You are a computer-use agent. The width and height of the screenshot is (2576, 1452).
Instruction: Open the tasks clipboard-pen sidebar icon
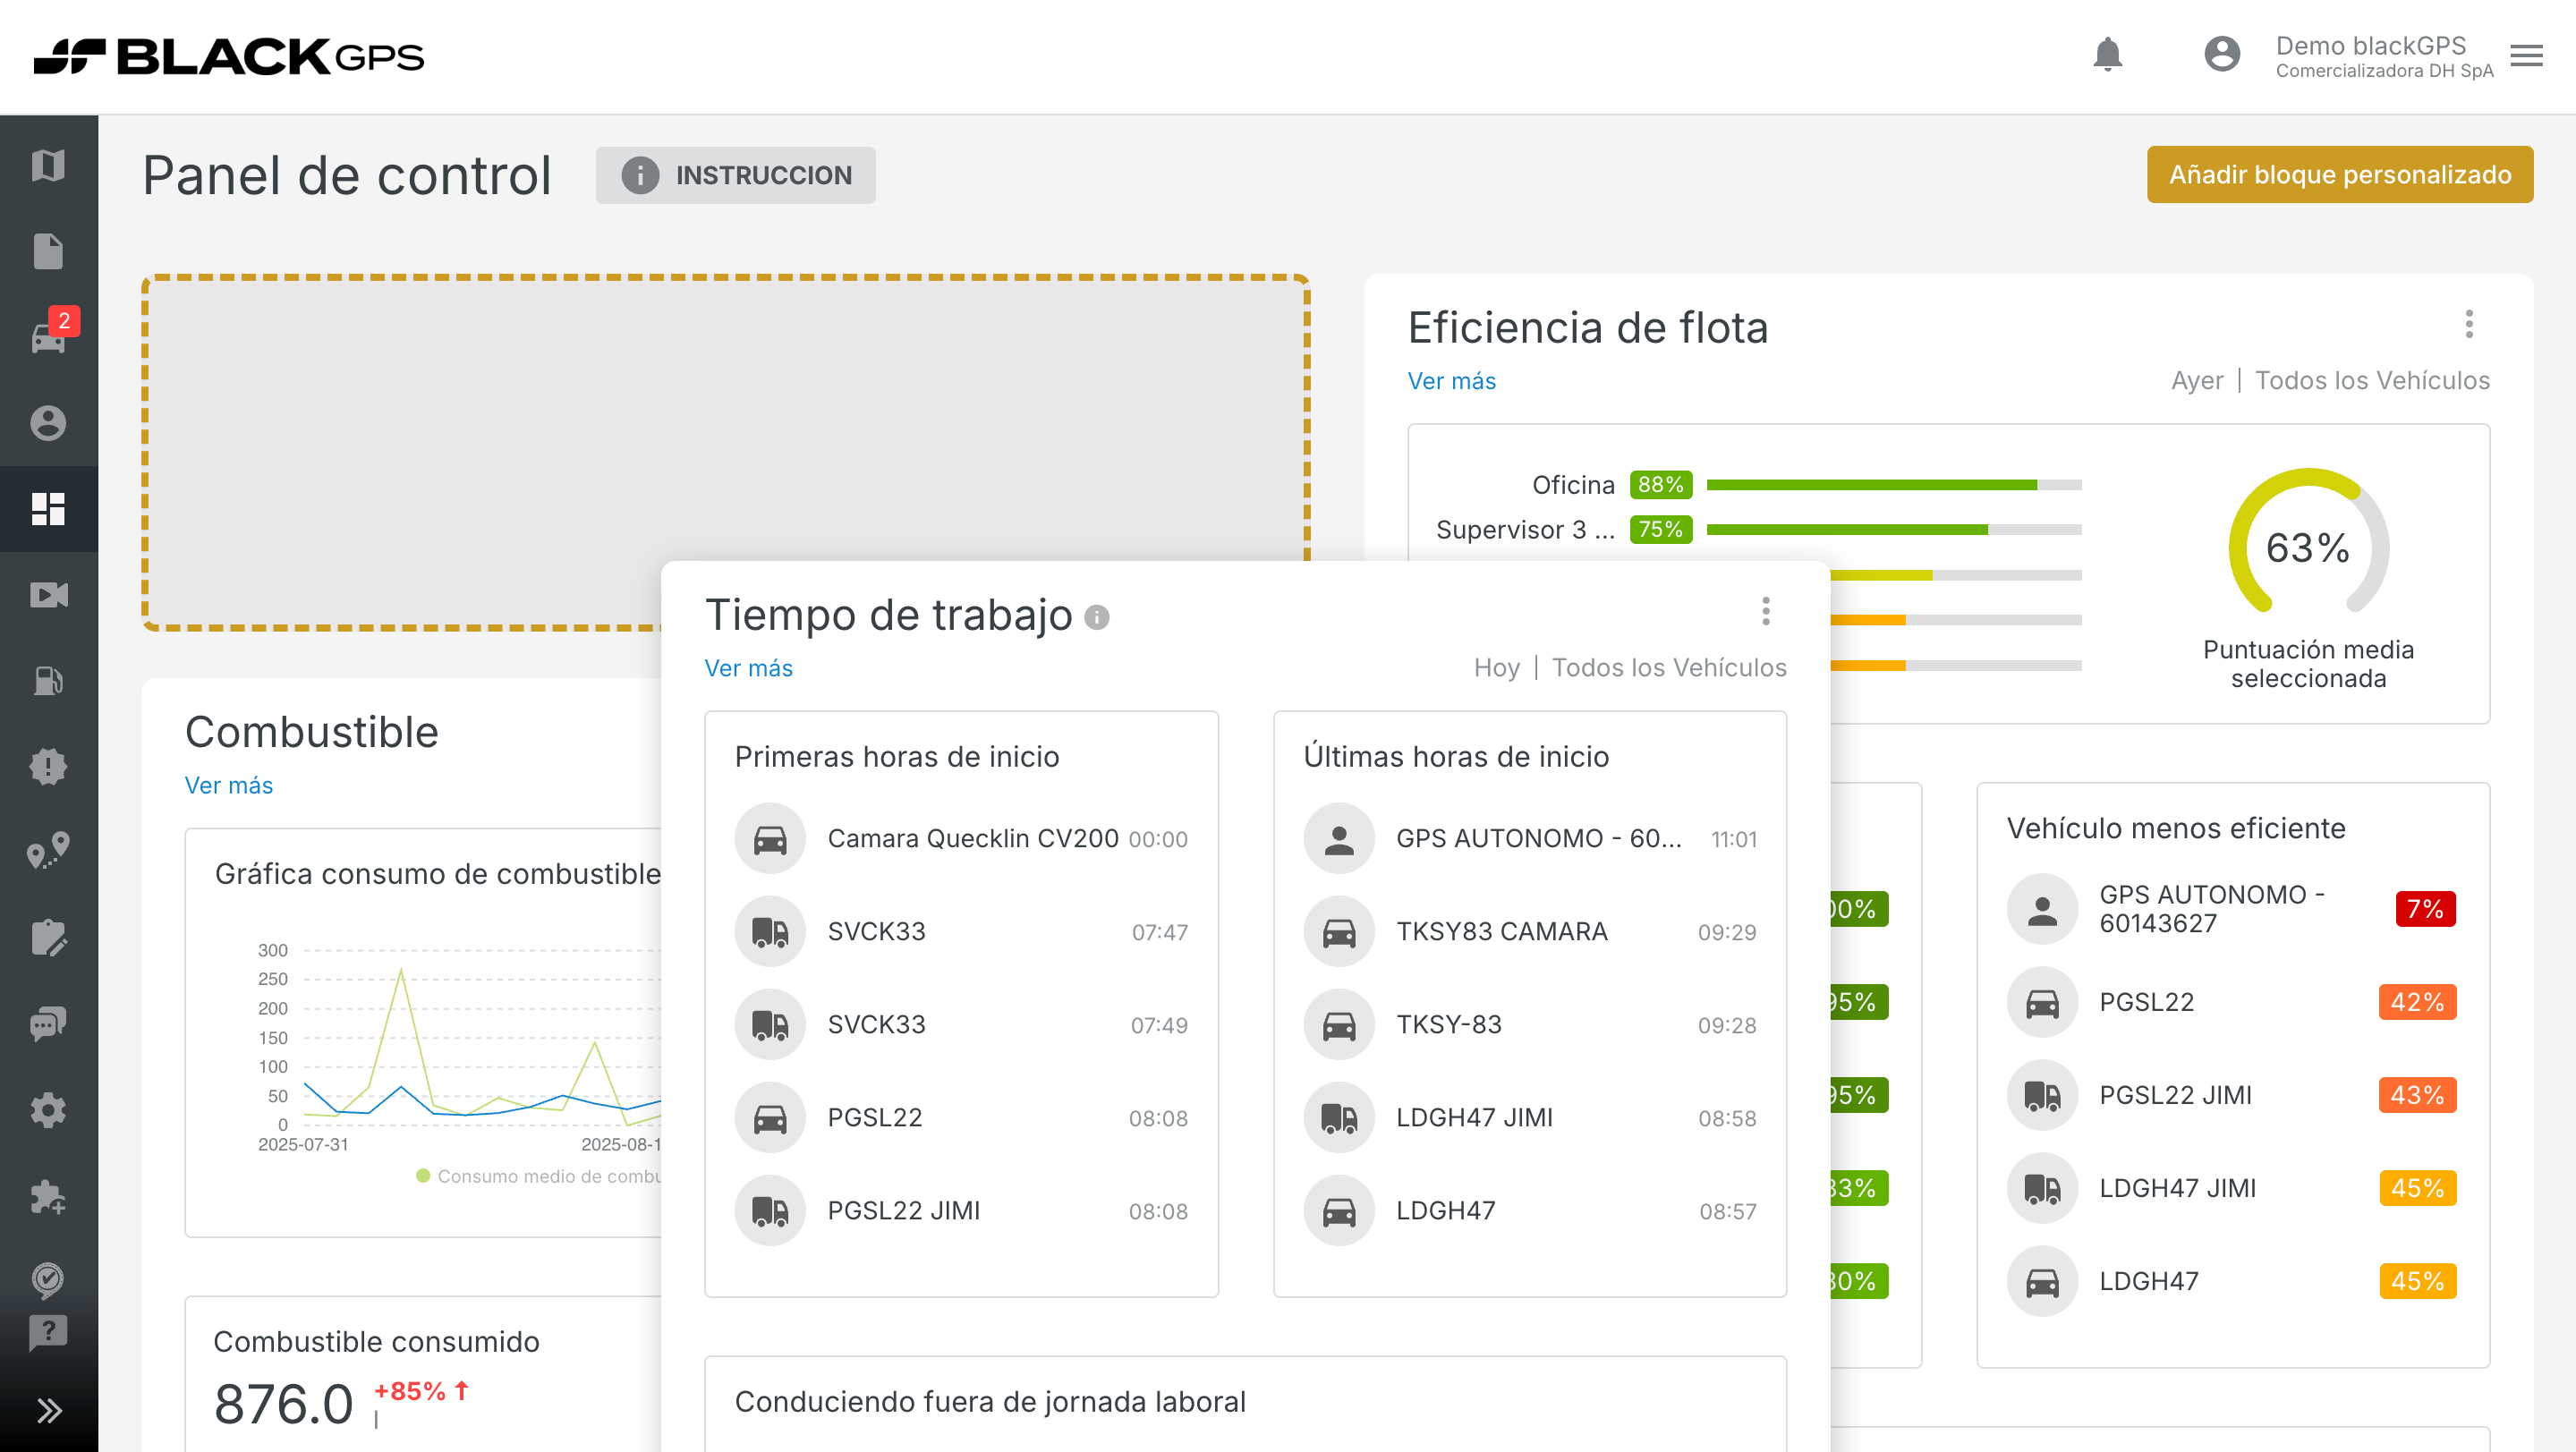[x=48, y=938]
